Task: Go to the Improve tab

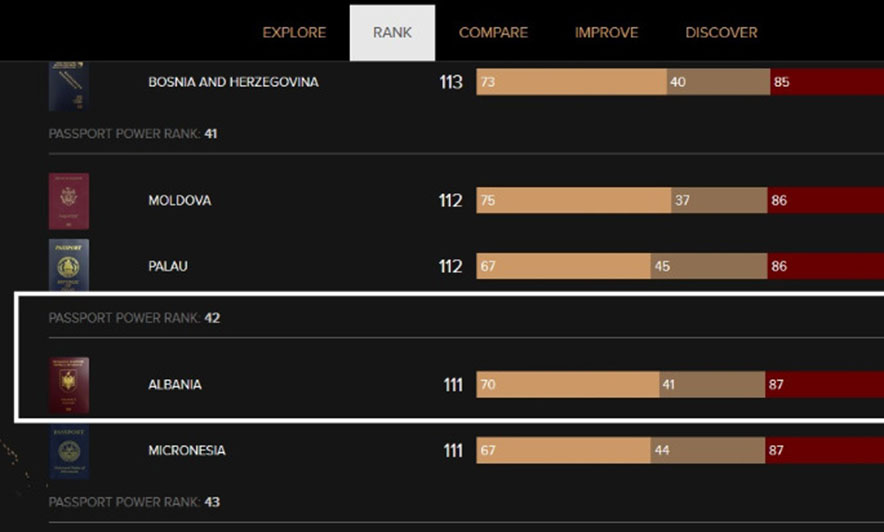Action: click(606, 32)
